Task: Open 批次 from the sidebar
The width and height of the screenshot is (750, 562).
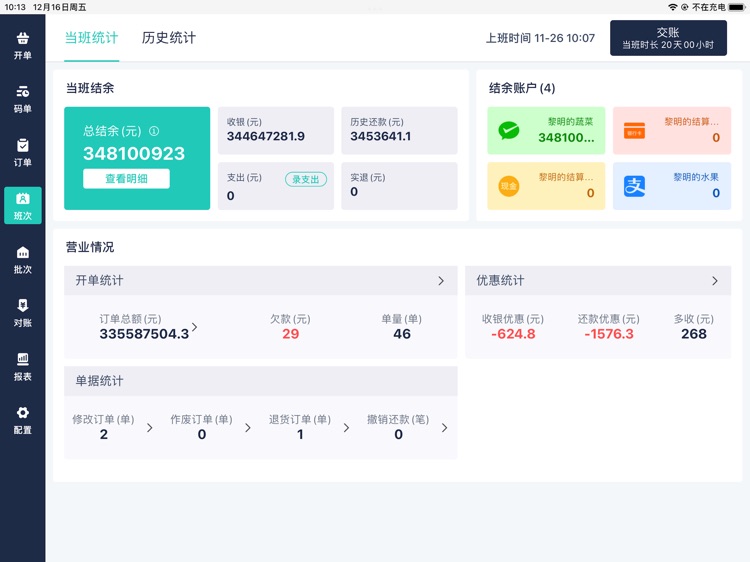Action: 22,260
